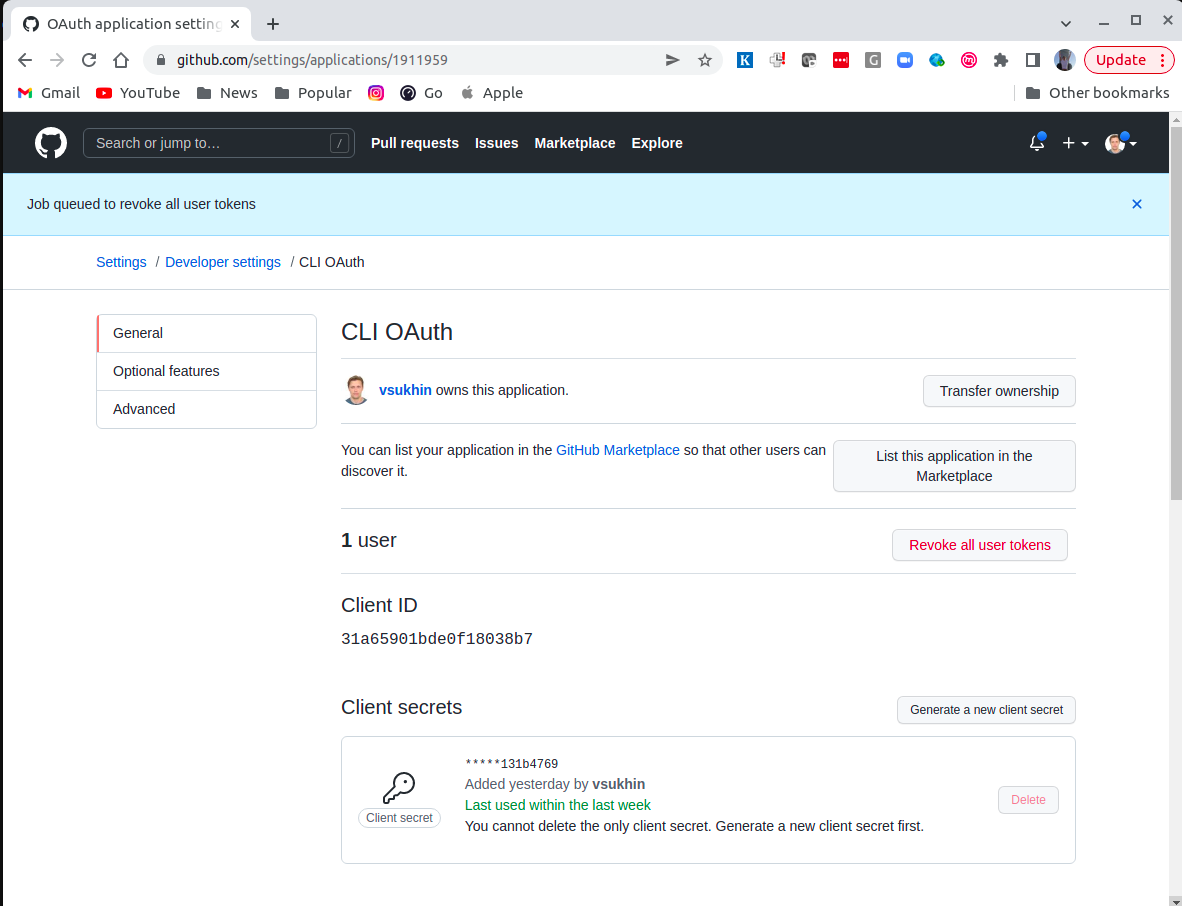1182x906 pixels.
Task: Open the Chrome profile avatar
Action: (1064, 60)
